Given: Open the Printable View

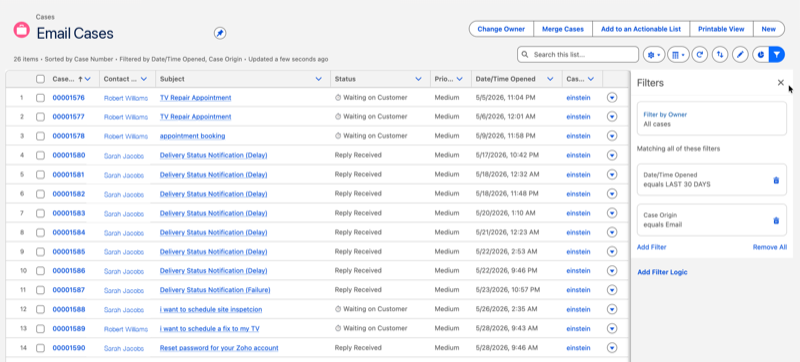Looking at the screenshot, I should (721, 29).
